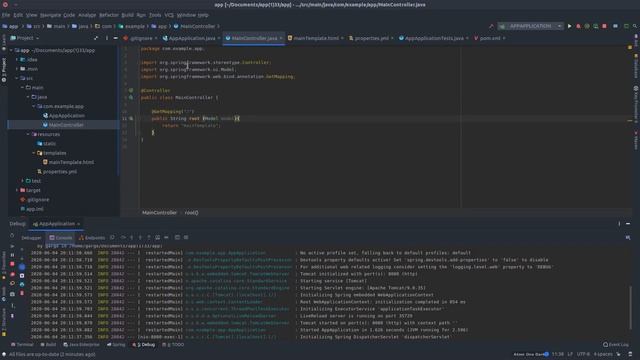Open the Debug panel options icon beside the hide button
This screenshot has width=640, height=360.
(619, 224)
